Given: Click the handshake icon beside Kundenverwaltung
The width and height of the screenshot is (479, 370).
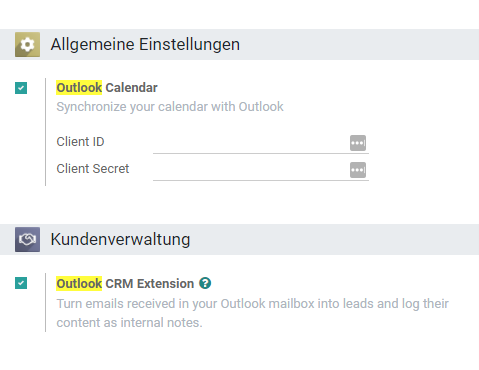Looking at the screenshot, I should point(27,239).
